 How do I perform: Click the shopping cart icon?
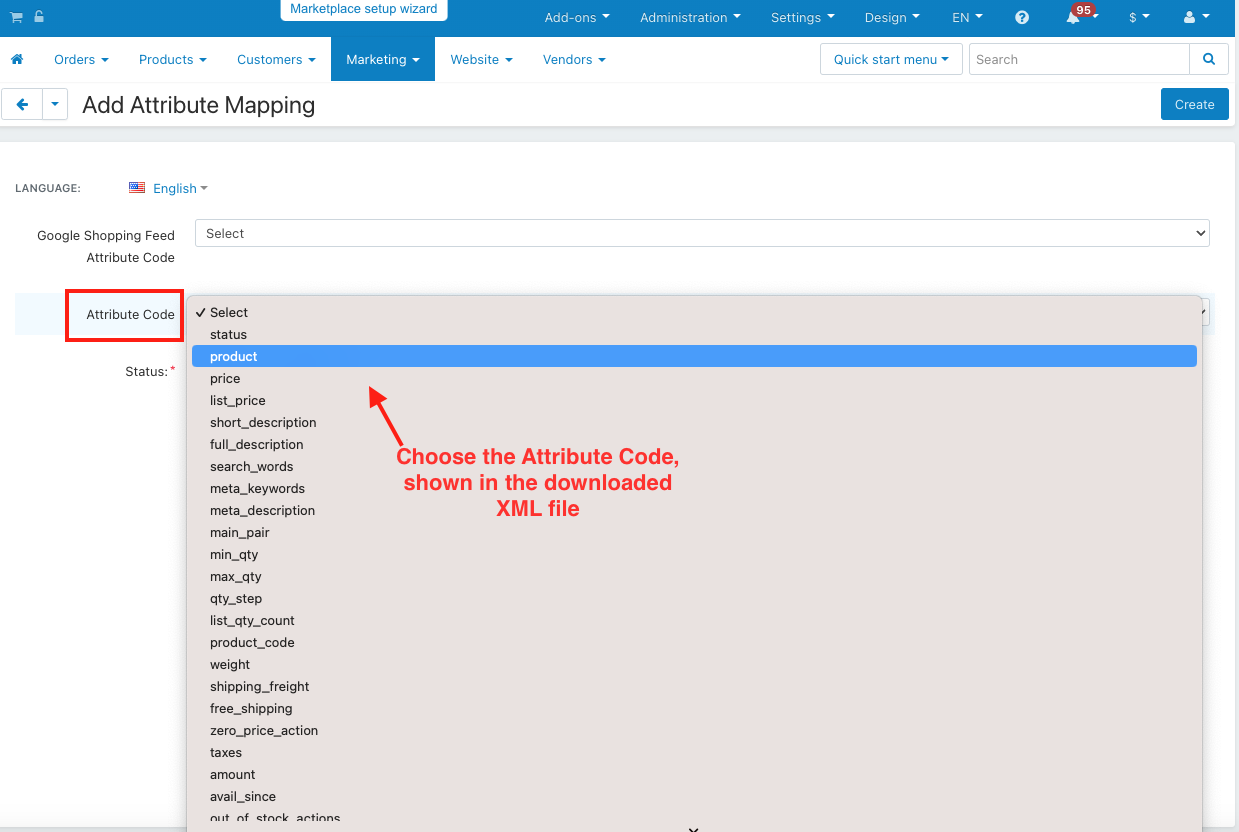point(16,17)
